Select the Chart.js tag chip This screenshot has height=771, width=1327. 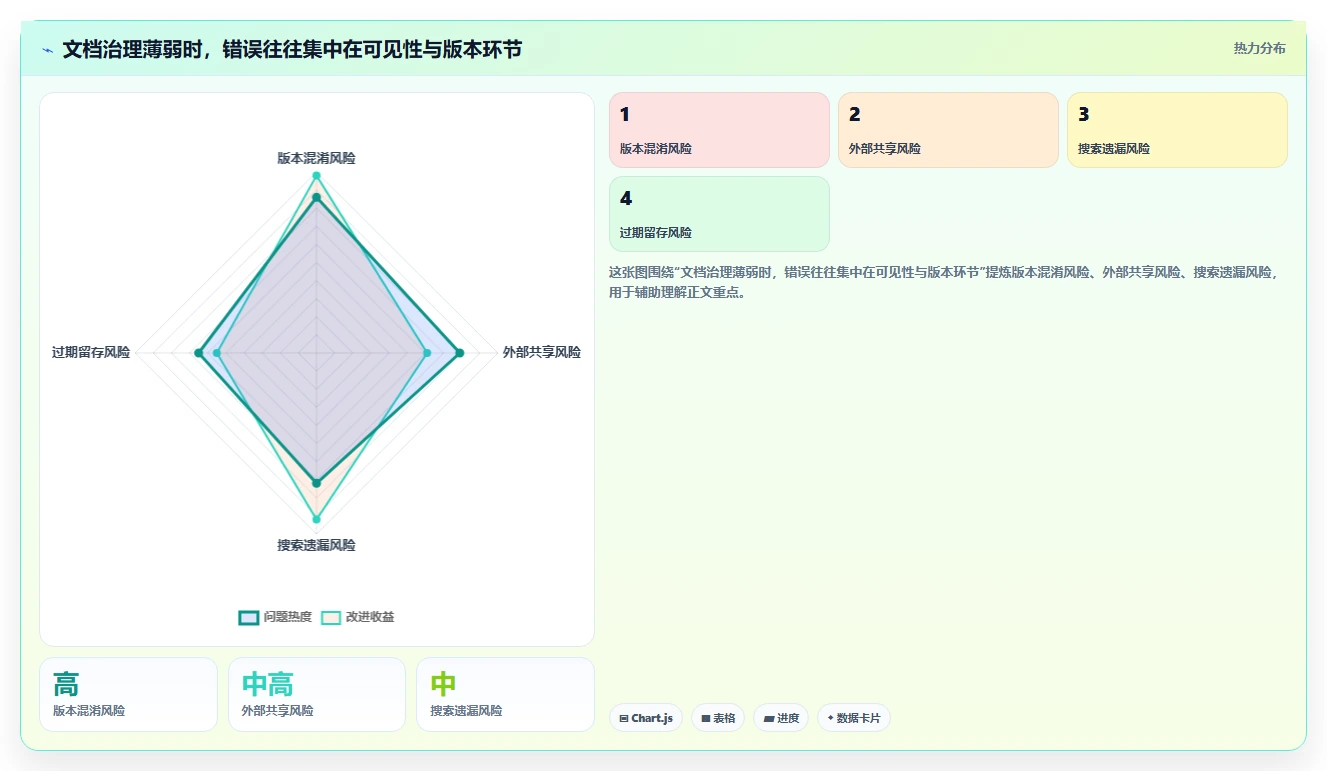646,718
